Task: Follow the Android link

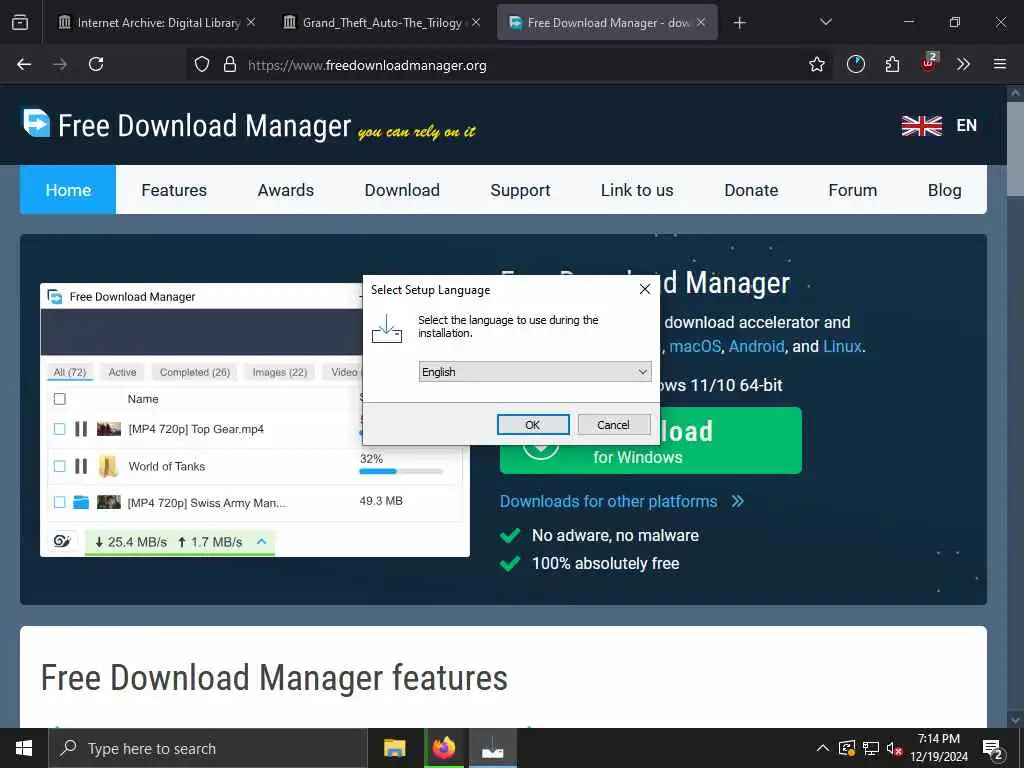Action: point(756,346)
